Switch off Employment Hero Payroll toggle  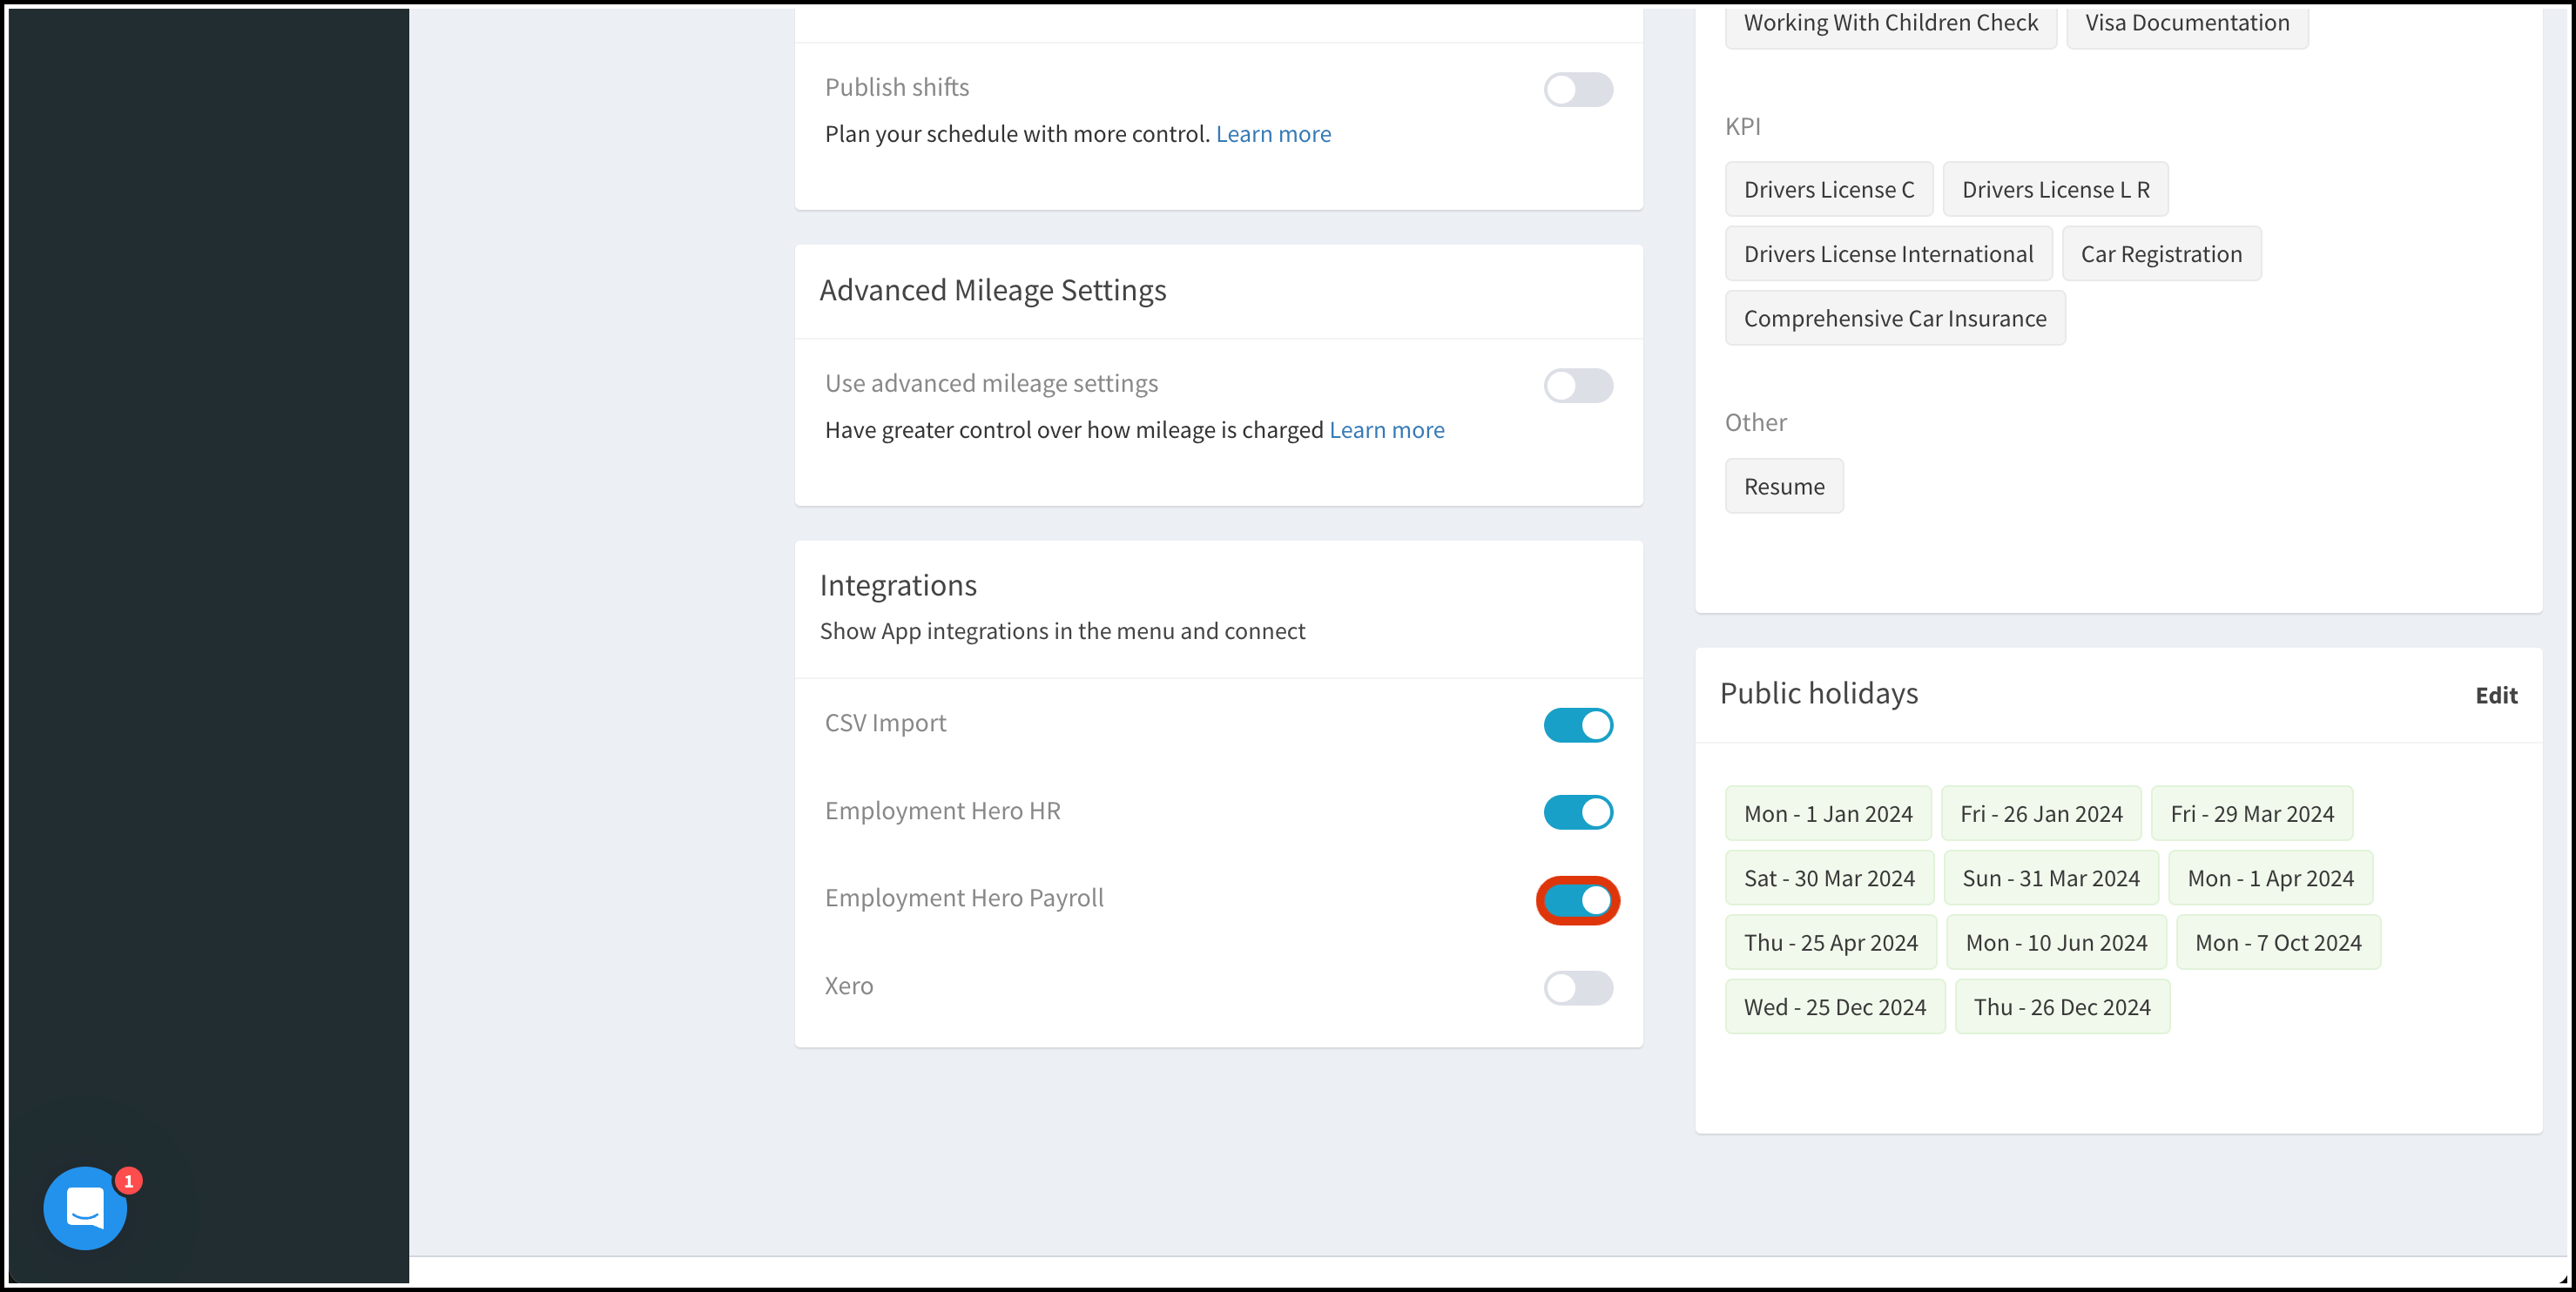tap(1577, 900)
